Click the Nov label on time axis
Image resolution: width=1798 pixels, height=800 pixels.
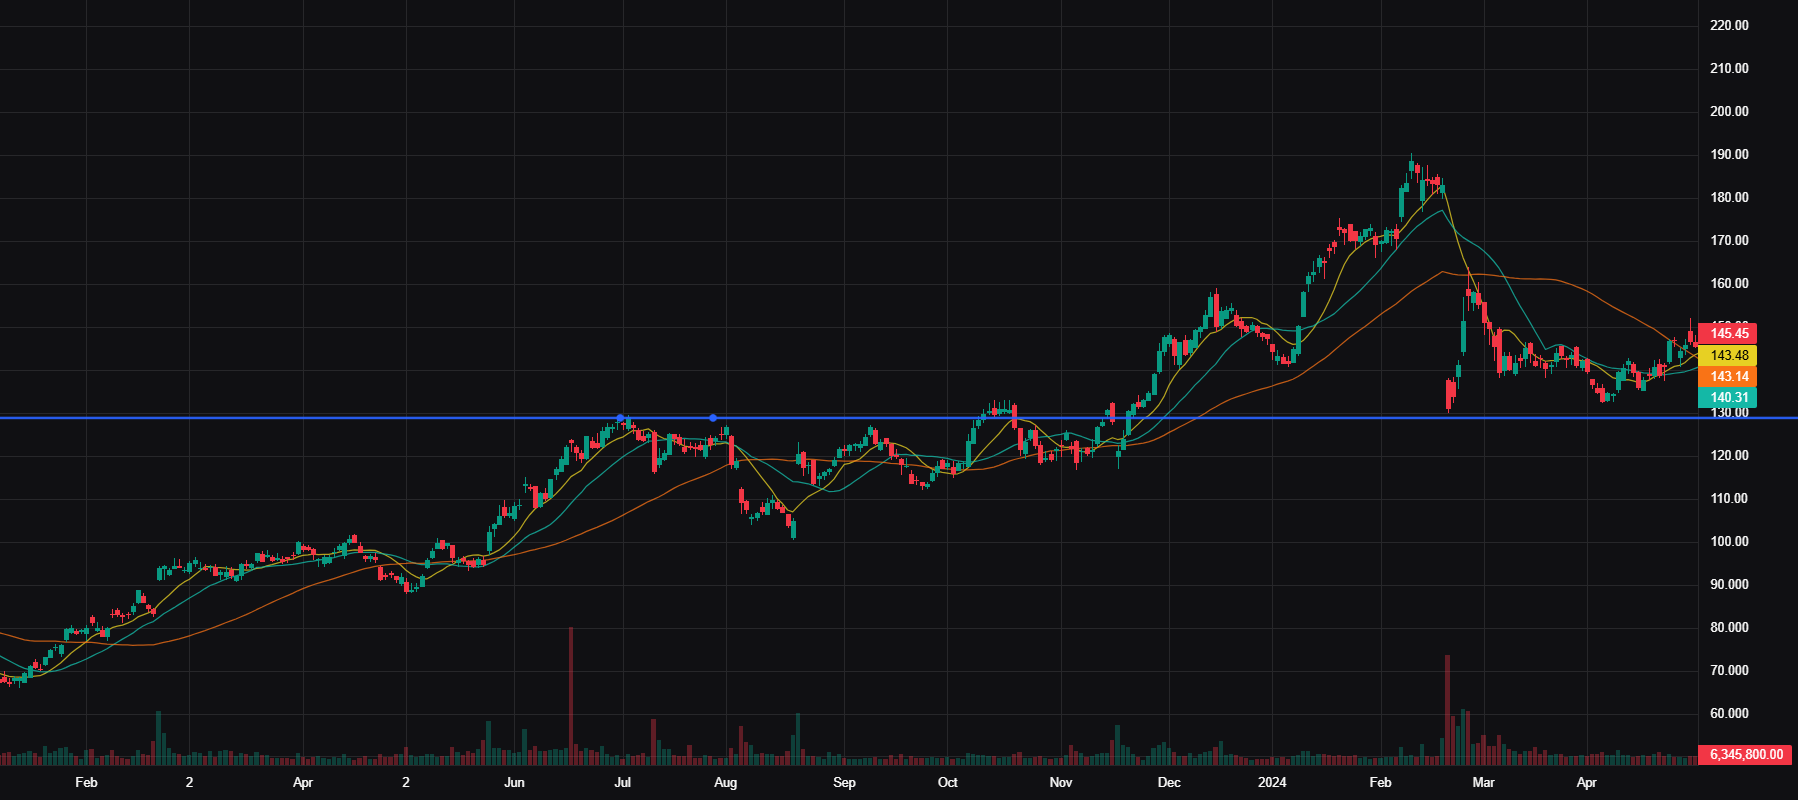click(x=1061, y=782)
